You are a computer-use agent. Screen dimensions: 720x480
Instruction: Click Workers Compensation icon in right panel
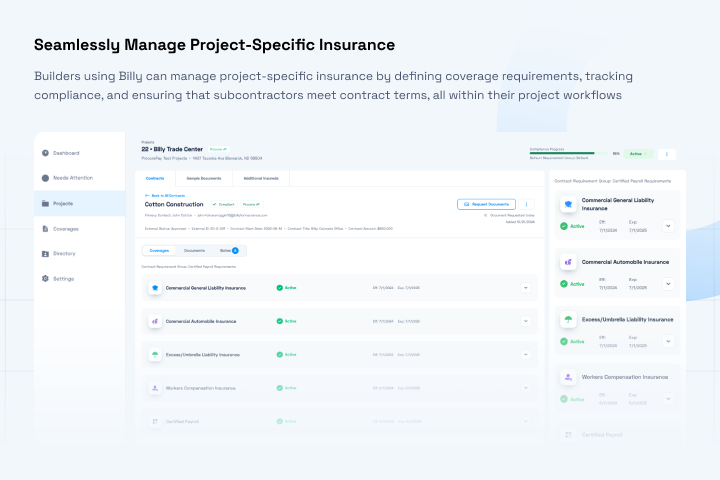568,377
